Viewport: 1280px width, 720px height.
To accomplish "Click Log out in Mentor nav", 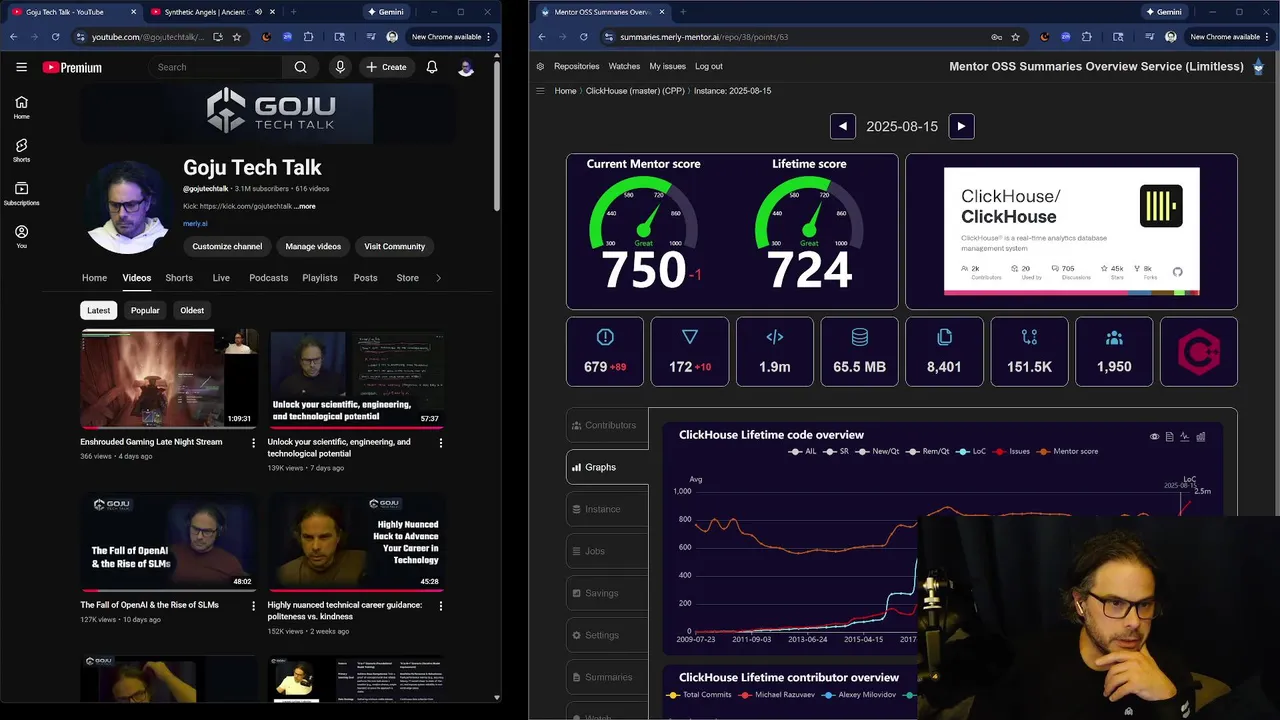I will 709,66.
